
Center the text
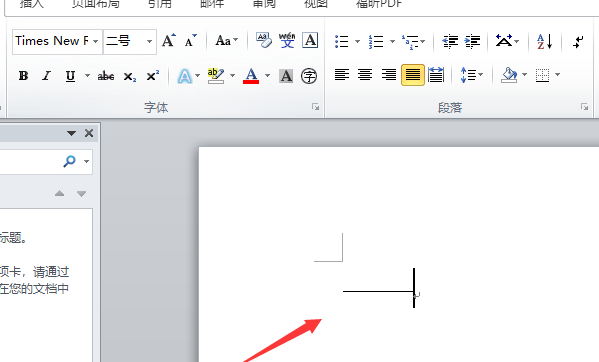coord(365,75)
